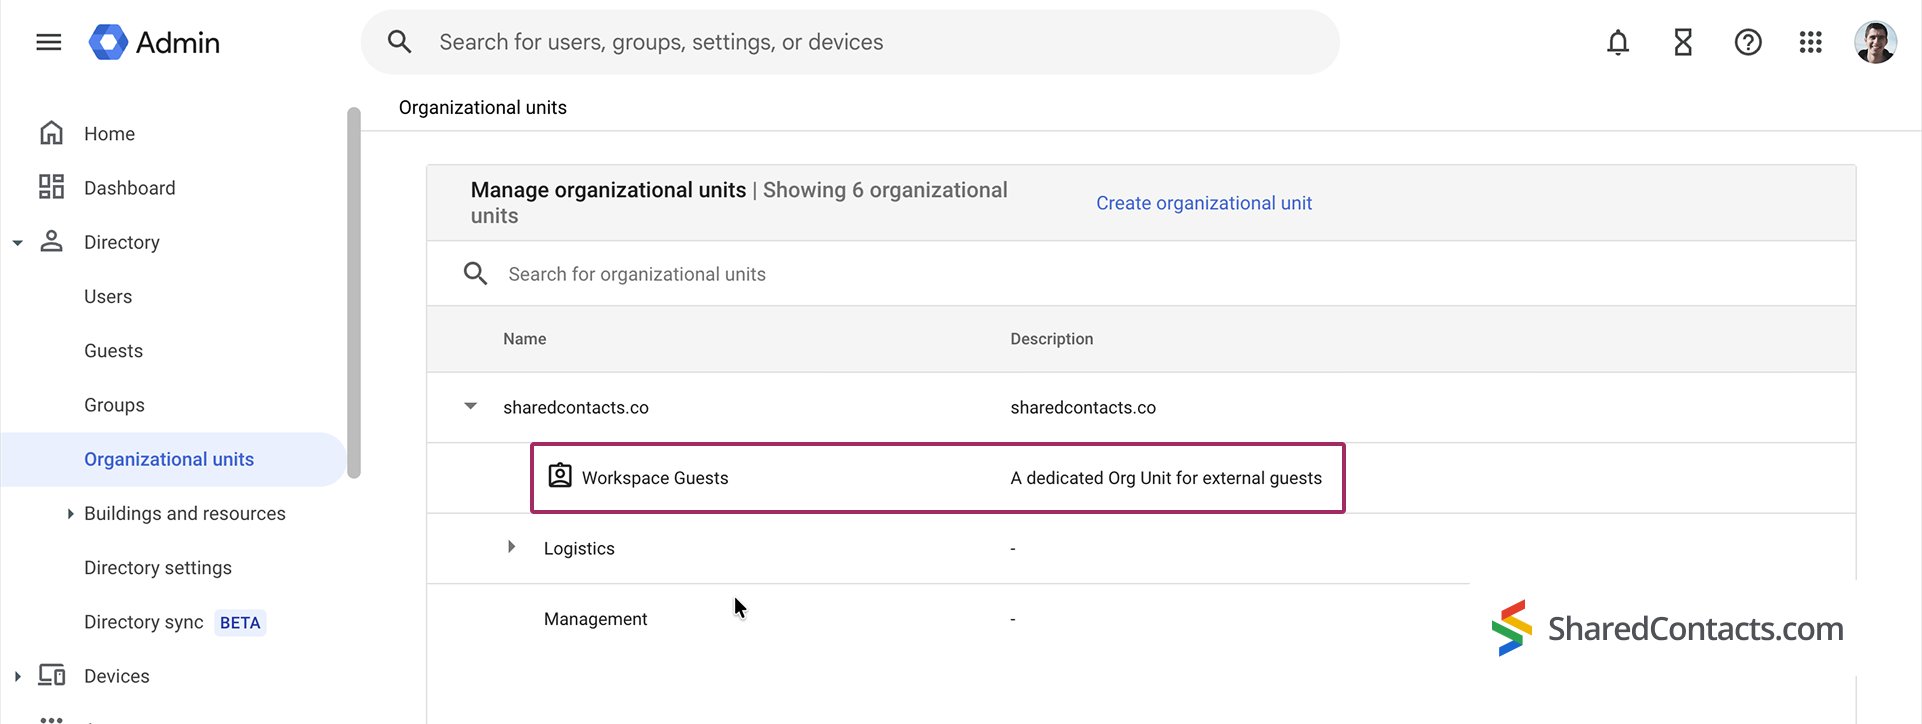
Task: Click the Name column header
Action: [x=524, y=339]
